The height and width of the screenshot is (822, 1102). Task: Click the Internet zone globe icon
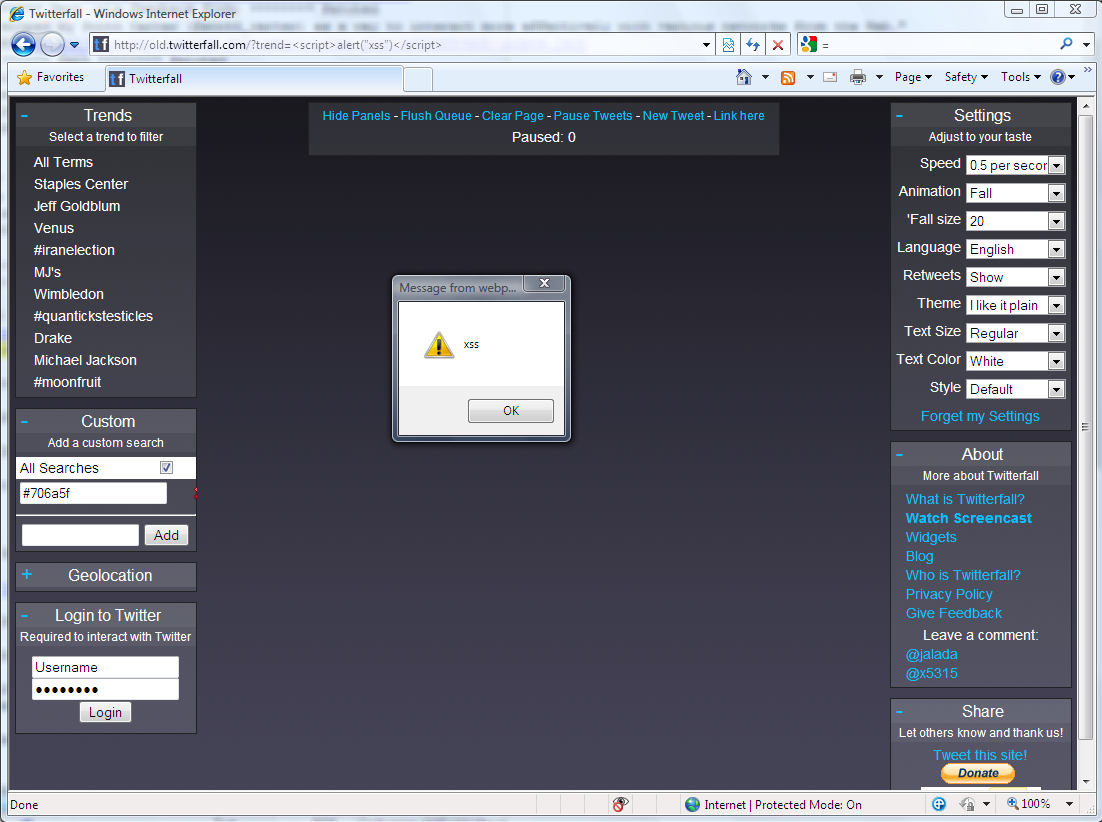pos(692,804)
